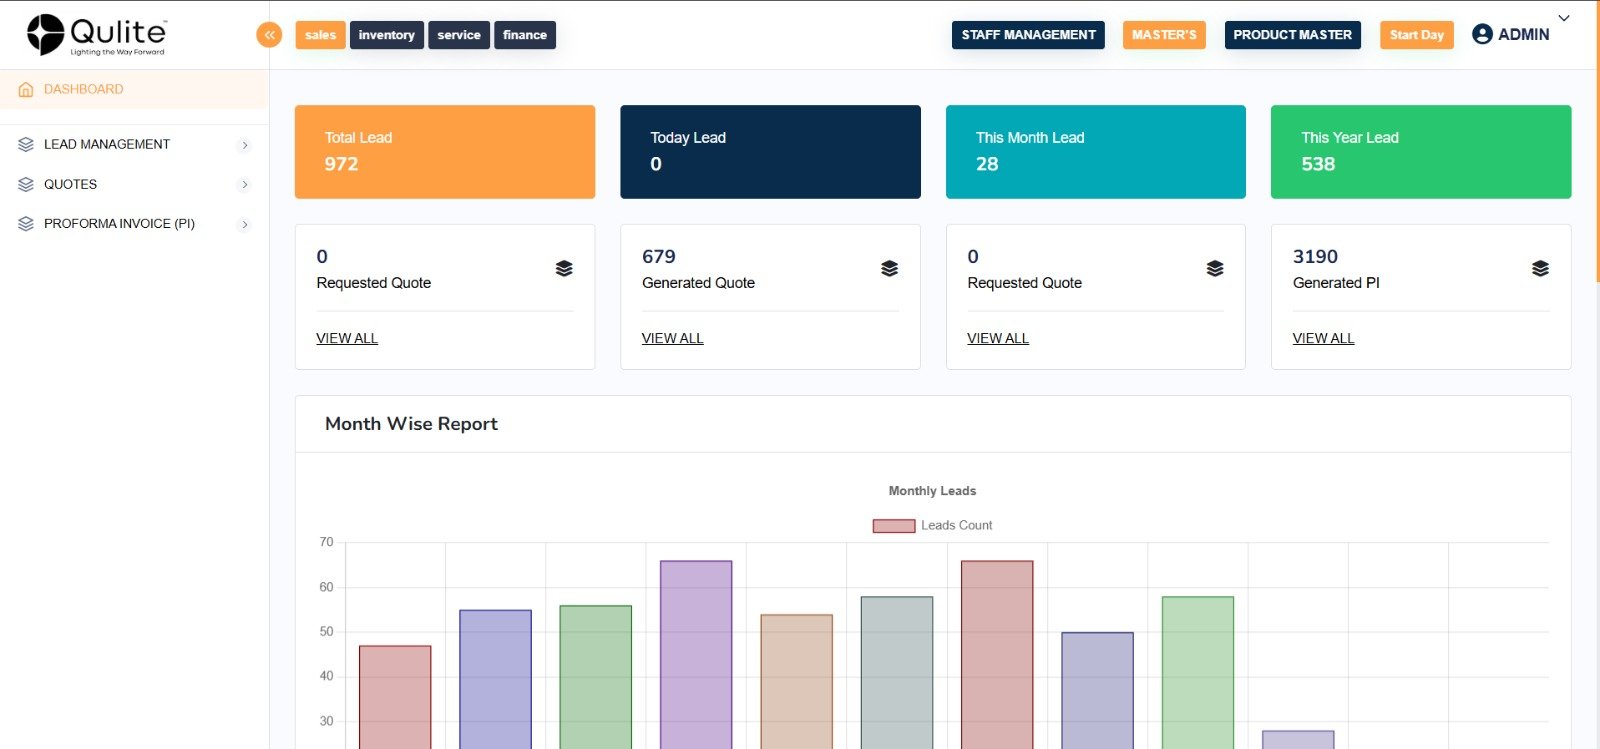Collapse sidebar with double-chevron button
Viewport: 1600px width, 749px height.
pos(269,35)
